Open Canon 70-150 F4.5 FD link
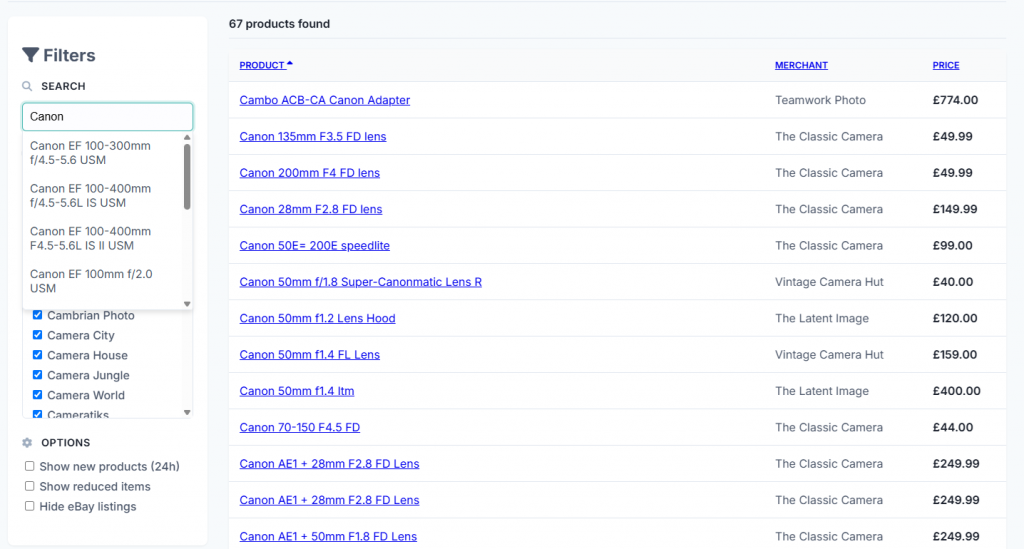 pos(300,428)
